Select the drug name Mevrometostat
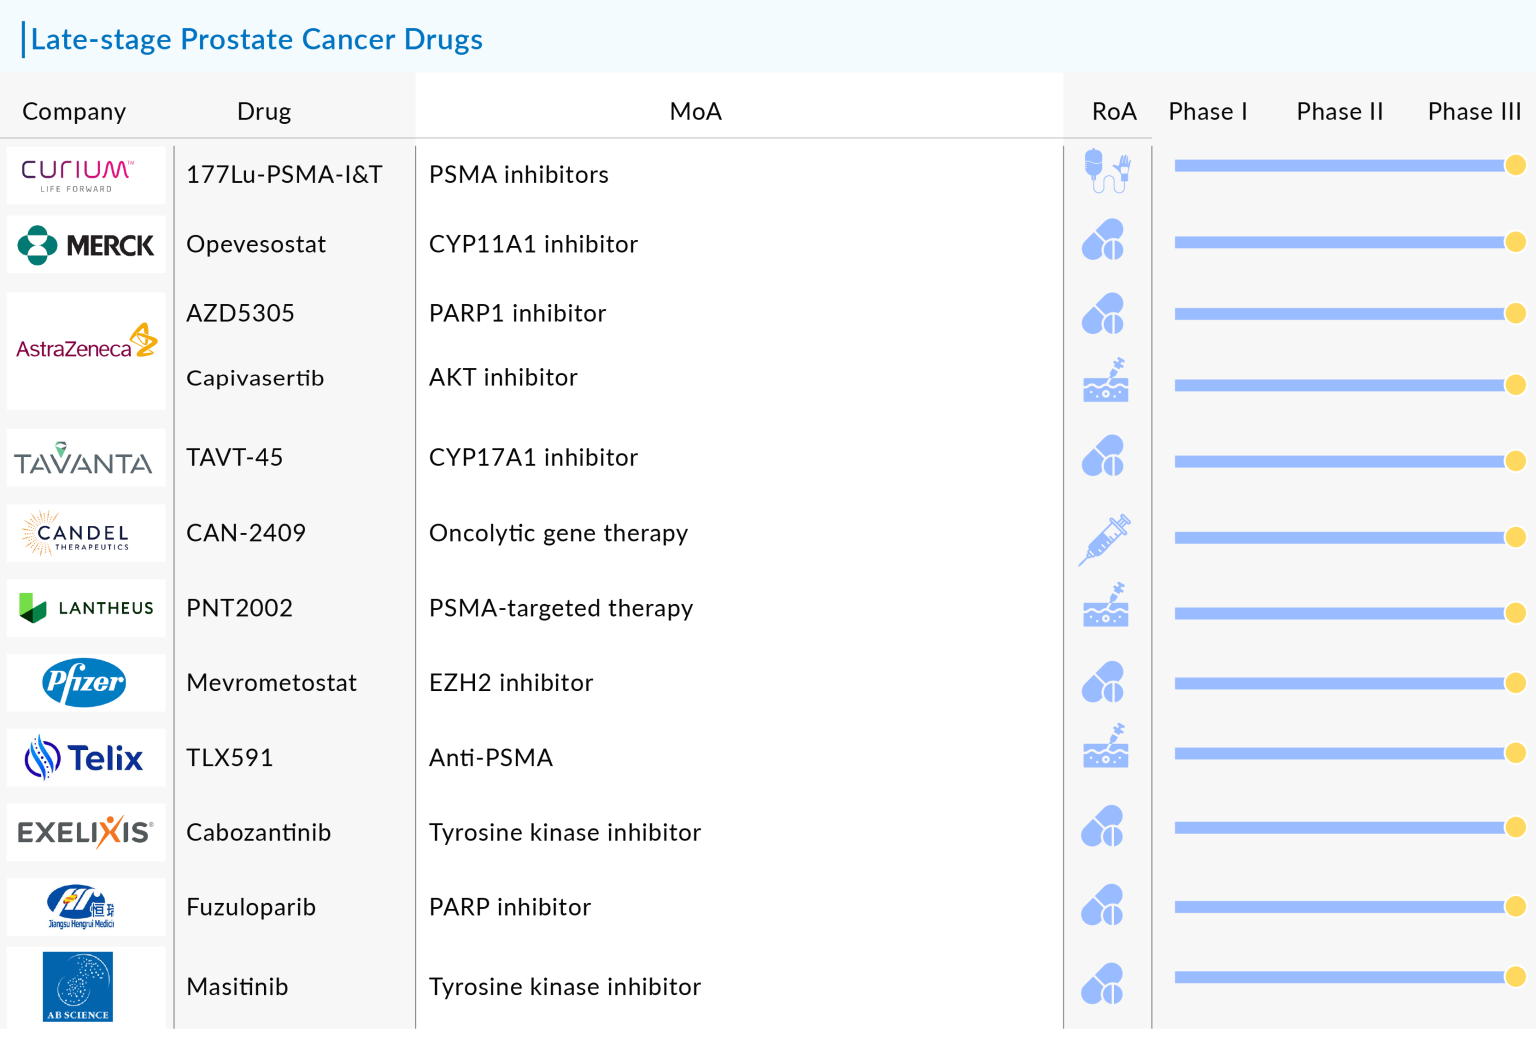This screenshot has width=1536, height=1037. coord(271,682)
